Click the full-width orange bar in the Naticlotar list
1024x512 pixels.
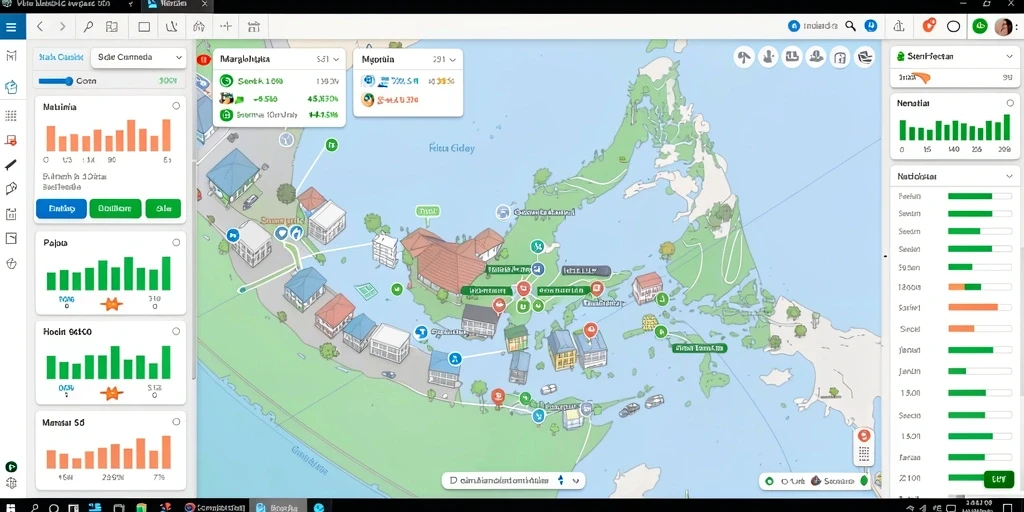[972, 307]
